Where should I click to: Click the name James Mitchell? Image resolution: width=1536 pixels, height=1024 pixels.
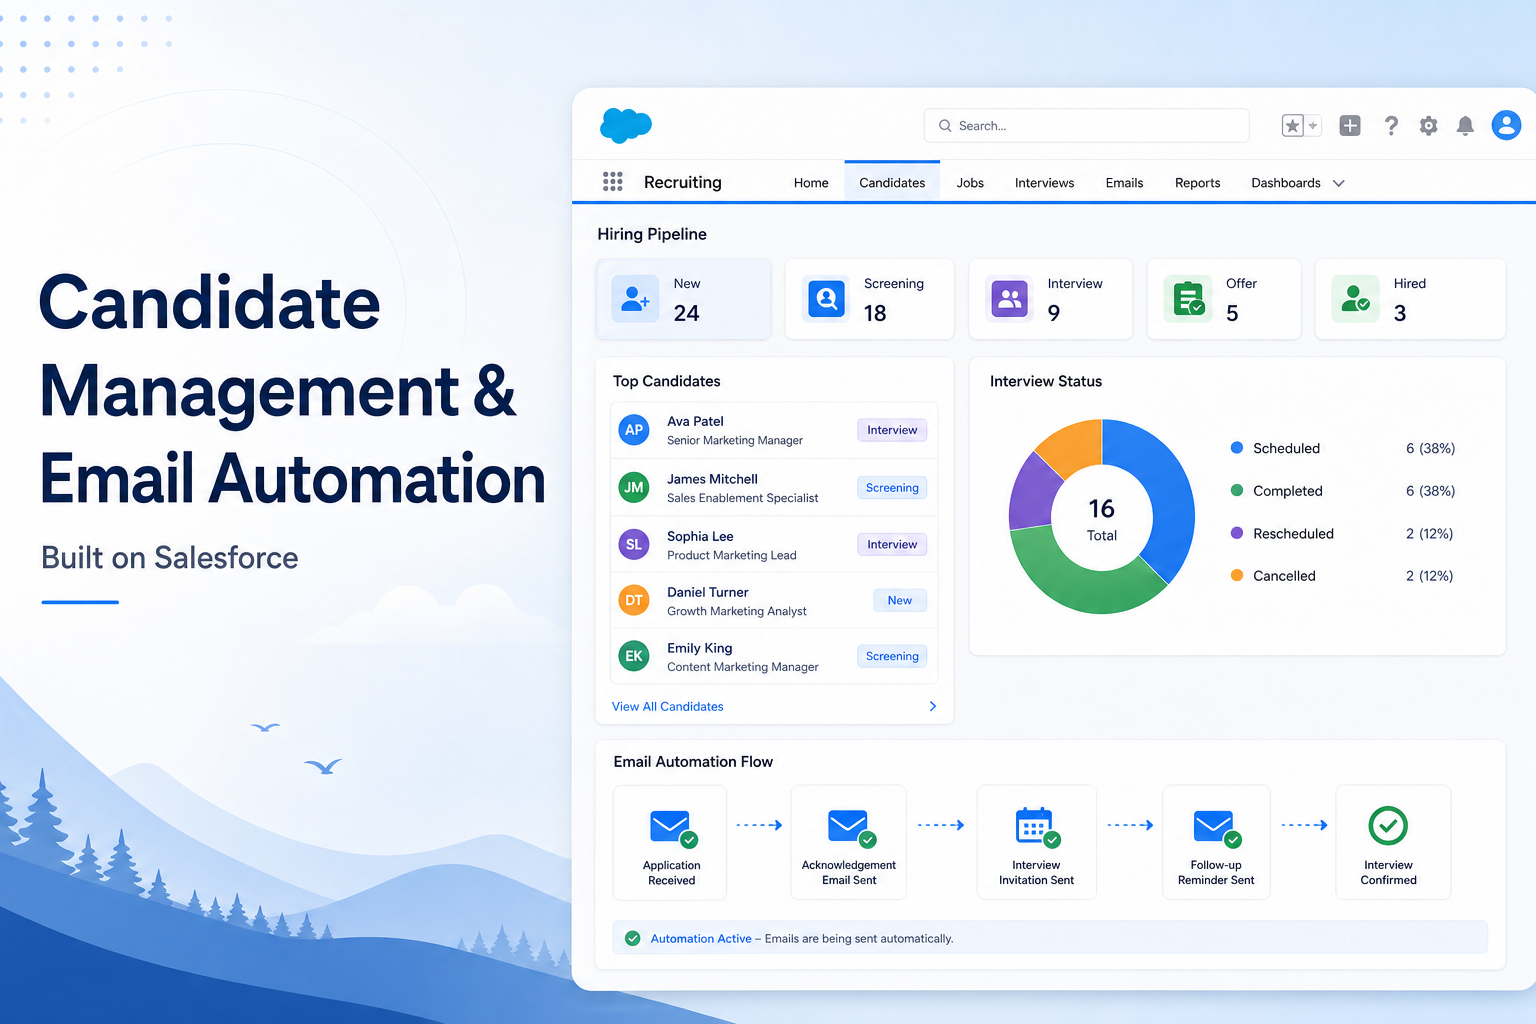712,479
